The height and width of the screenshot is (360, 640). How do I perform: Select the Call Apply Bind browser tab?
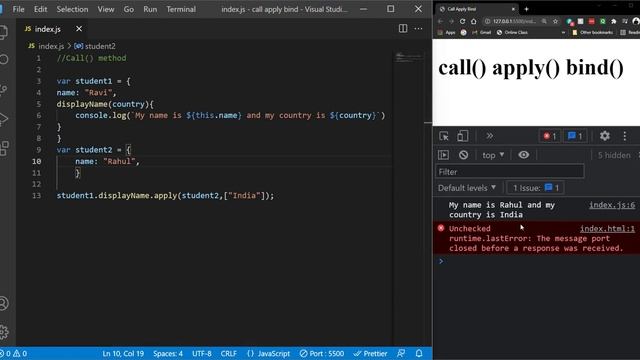(476, 9)
